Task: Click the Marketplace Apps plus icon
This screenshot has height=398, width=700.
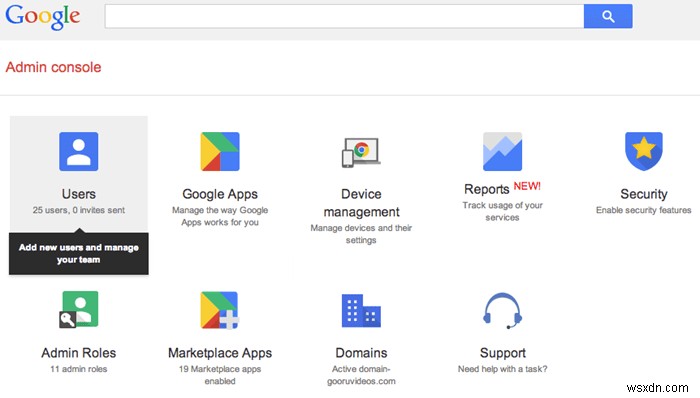Action: [220, 310]
